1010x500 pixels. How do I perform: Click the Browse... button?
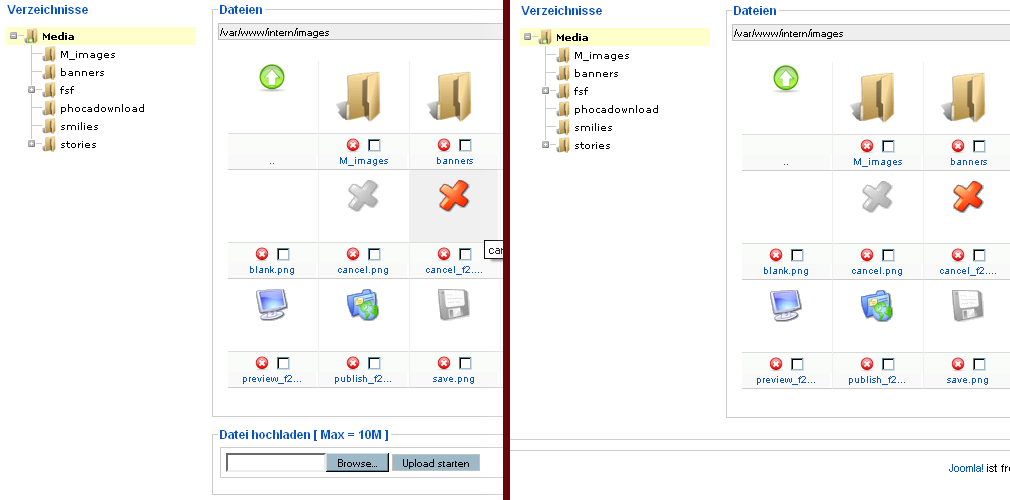click(357, 463)
